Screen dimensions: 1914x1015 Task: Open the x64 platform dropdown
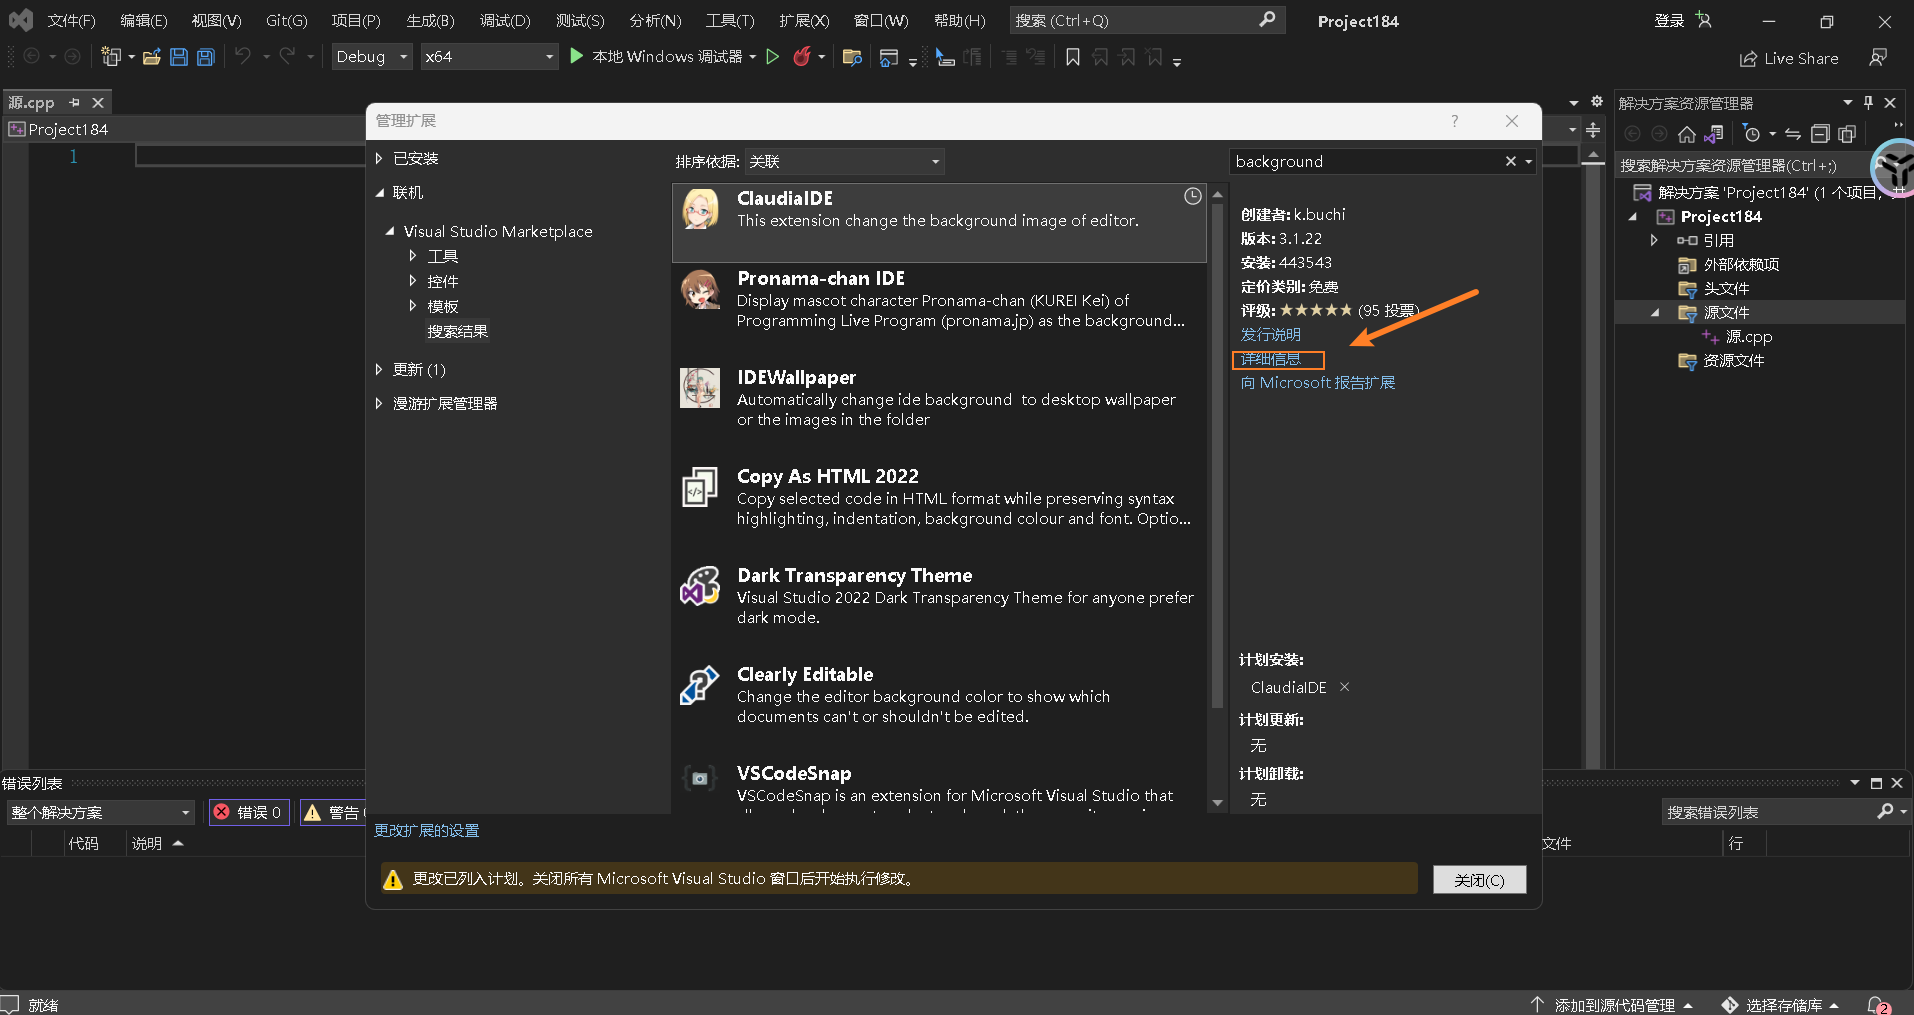[488, 57]
